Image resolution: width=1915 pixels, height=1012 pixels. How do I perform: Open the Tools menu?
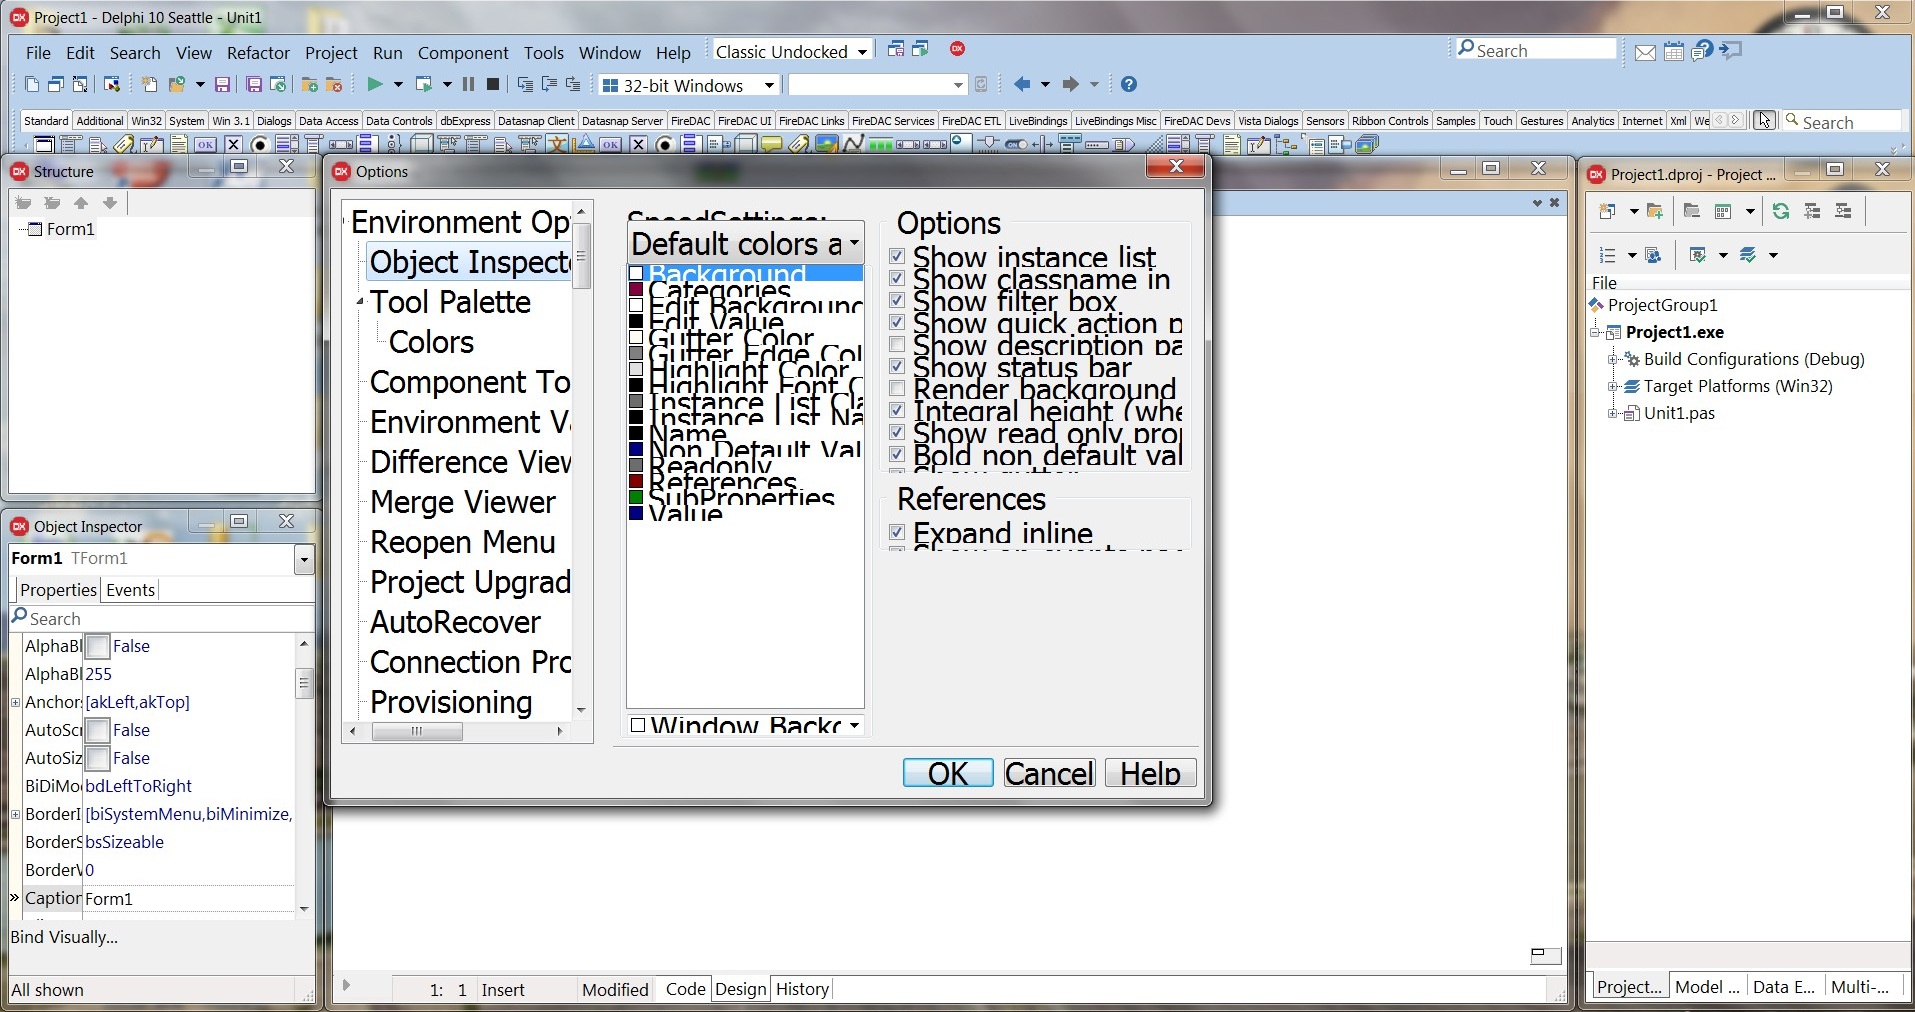[x=544, y=53]
